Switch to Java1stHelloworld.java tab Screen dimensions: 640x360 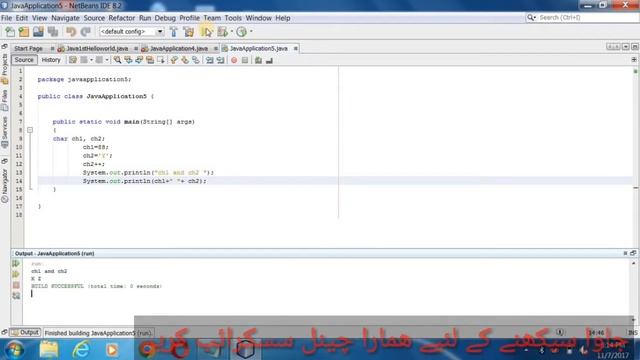coord(97,48)
